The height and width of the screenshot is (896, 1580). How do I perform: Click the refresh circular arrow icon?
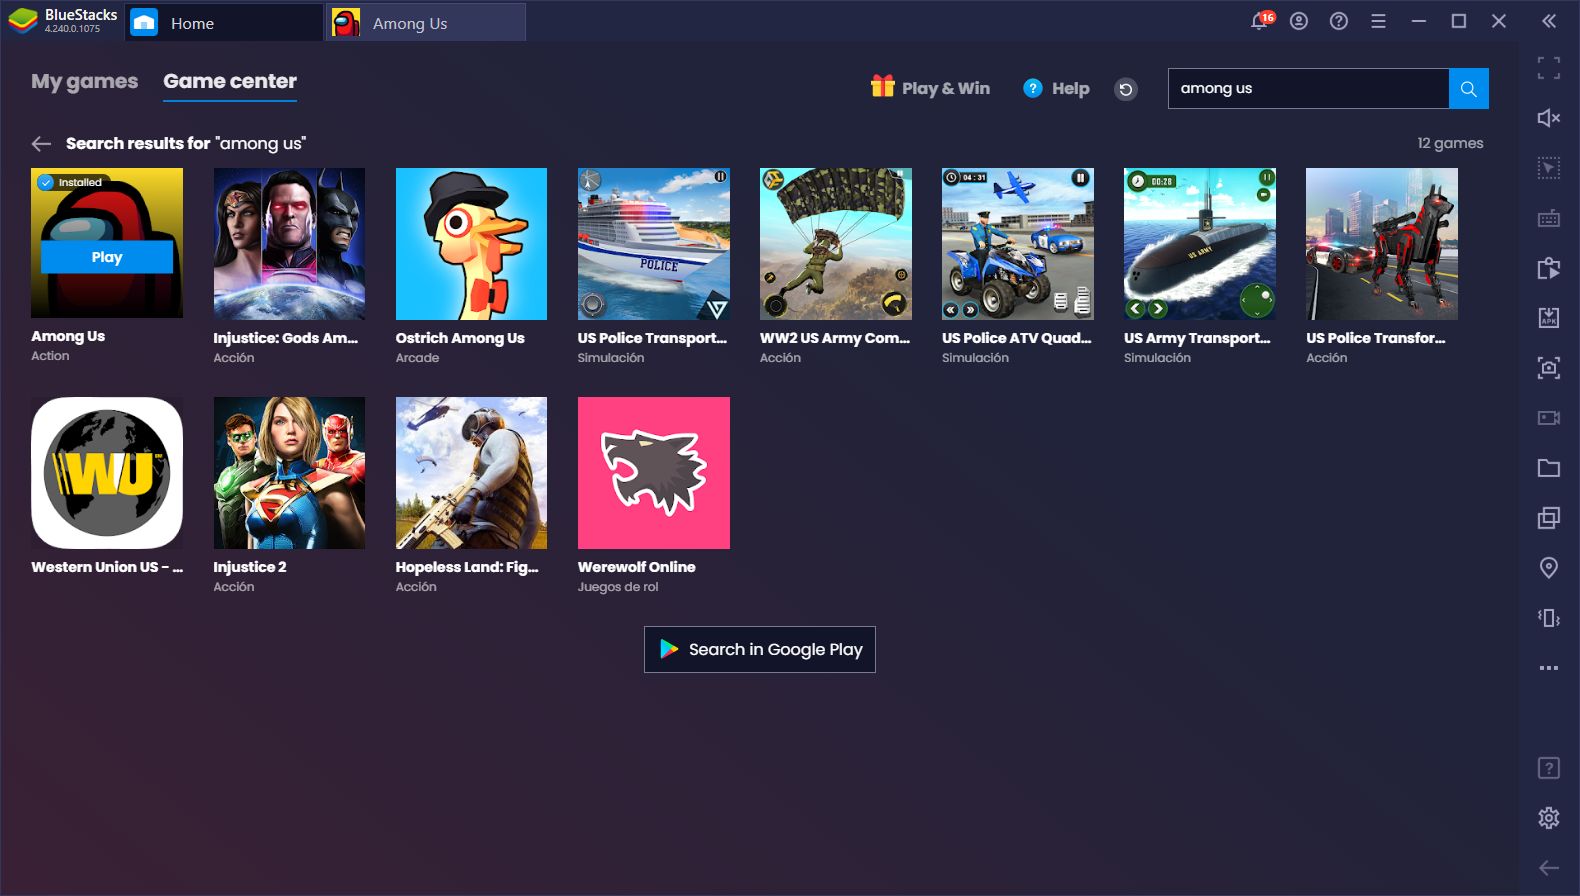(1126, 90)
